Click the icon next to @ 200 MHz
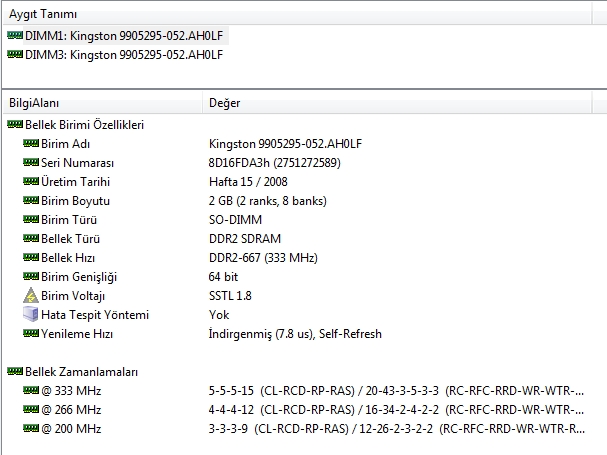607x455 pixels. pos(31,428)
